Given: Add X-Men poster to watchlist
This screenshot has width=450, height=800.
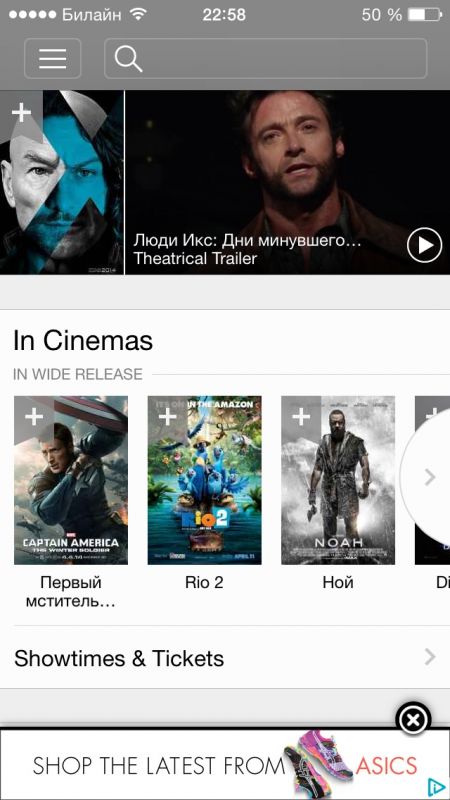Looking at the screenshot, I should pos(21,112).
